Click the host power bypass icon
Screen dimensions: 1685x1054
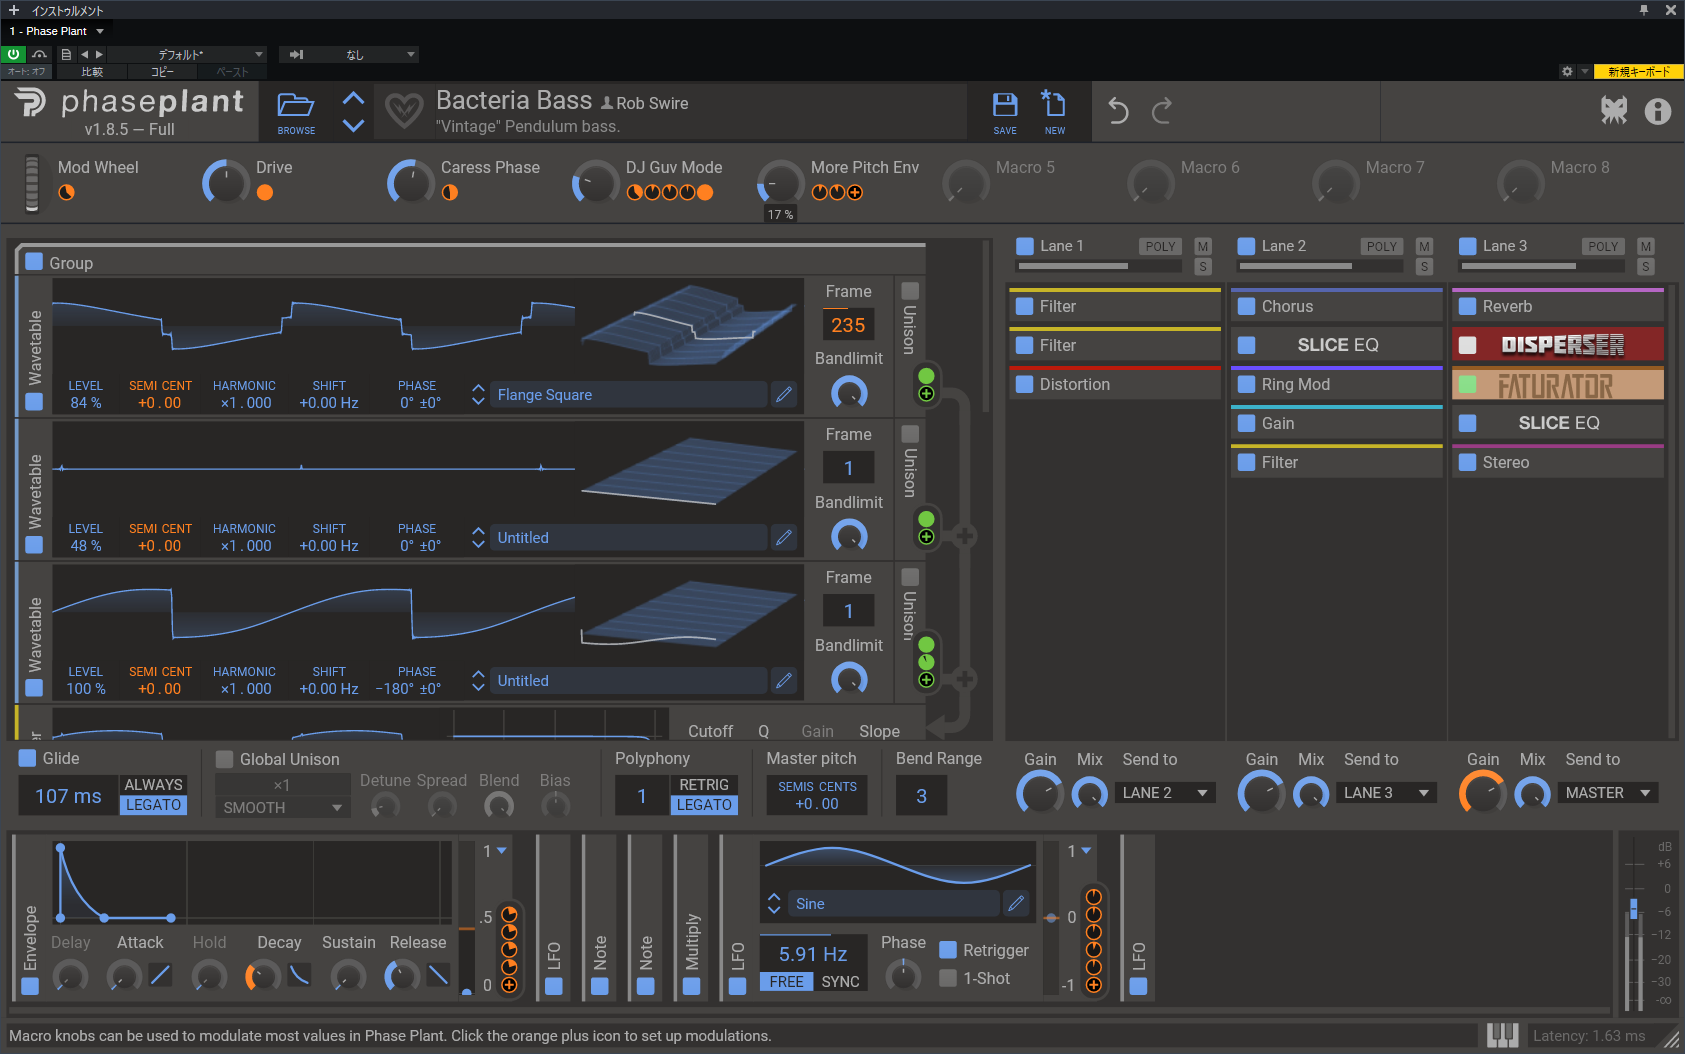click(x=14, y=54)
